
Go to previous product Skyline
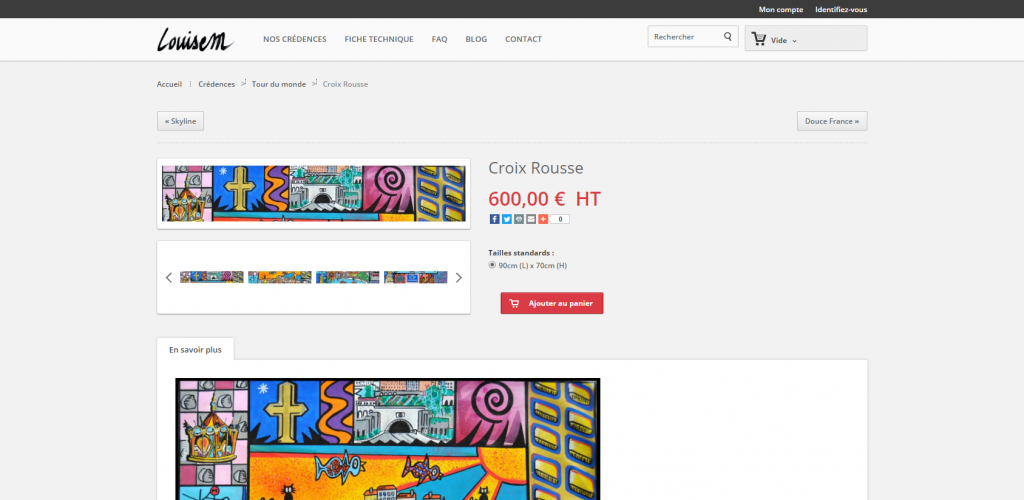[x=180, y=121]
